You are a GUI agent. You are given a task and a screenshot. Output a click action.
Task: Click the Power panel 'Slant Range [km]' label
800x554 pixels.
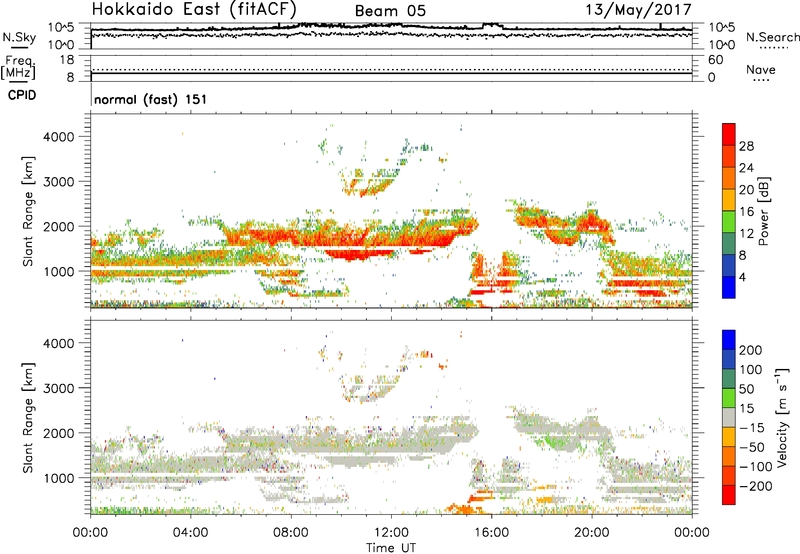coord(28,211)
